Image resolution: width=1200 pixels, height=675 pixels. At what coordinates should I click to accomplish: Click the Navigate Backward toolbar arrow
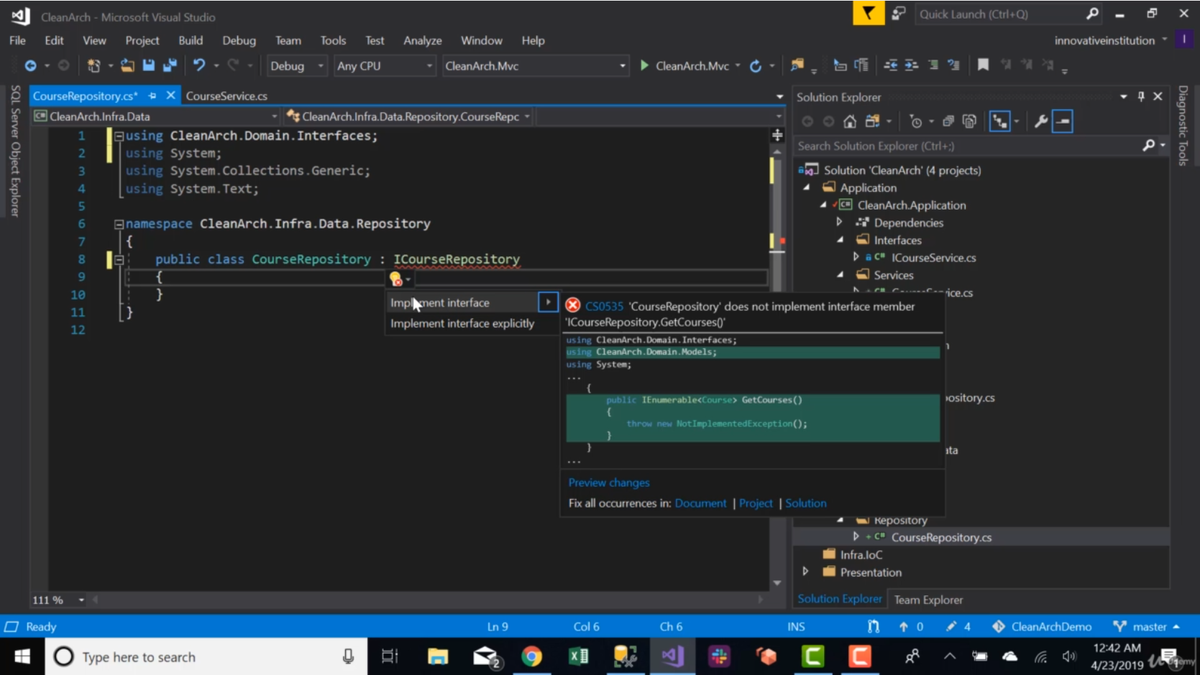tap(30, 66)
